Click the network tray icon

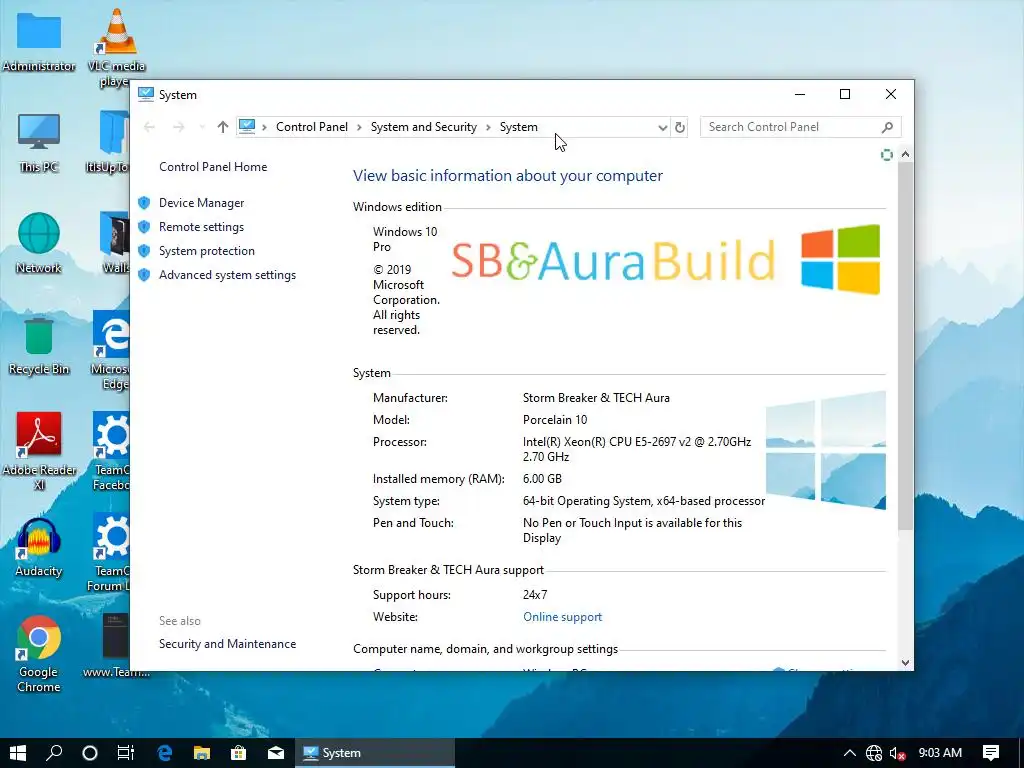coord(874,753)
